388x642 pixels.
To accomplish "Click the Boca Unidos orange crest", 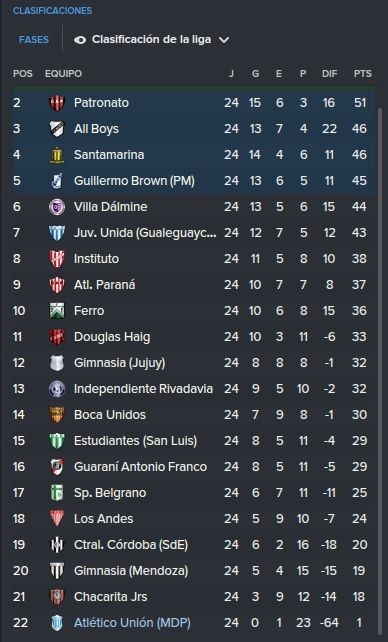I will 57,415.
